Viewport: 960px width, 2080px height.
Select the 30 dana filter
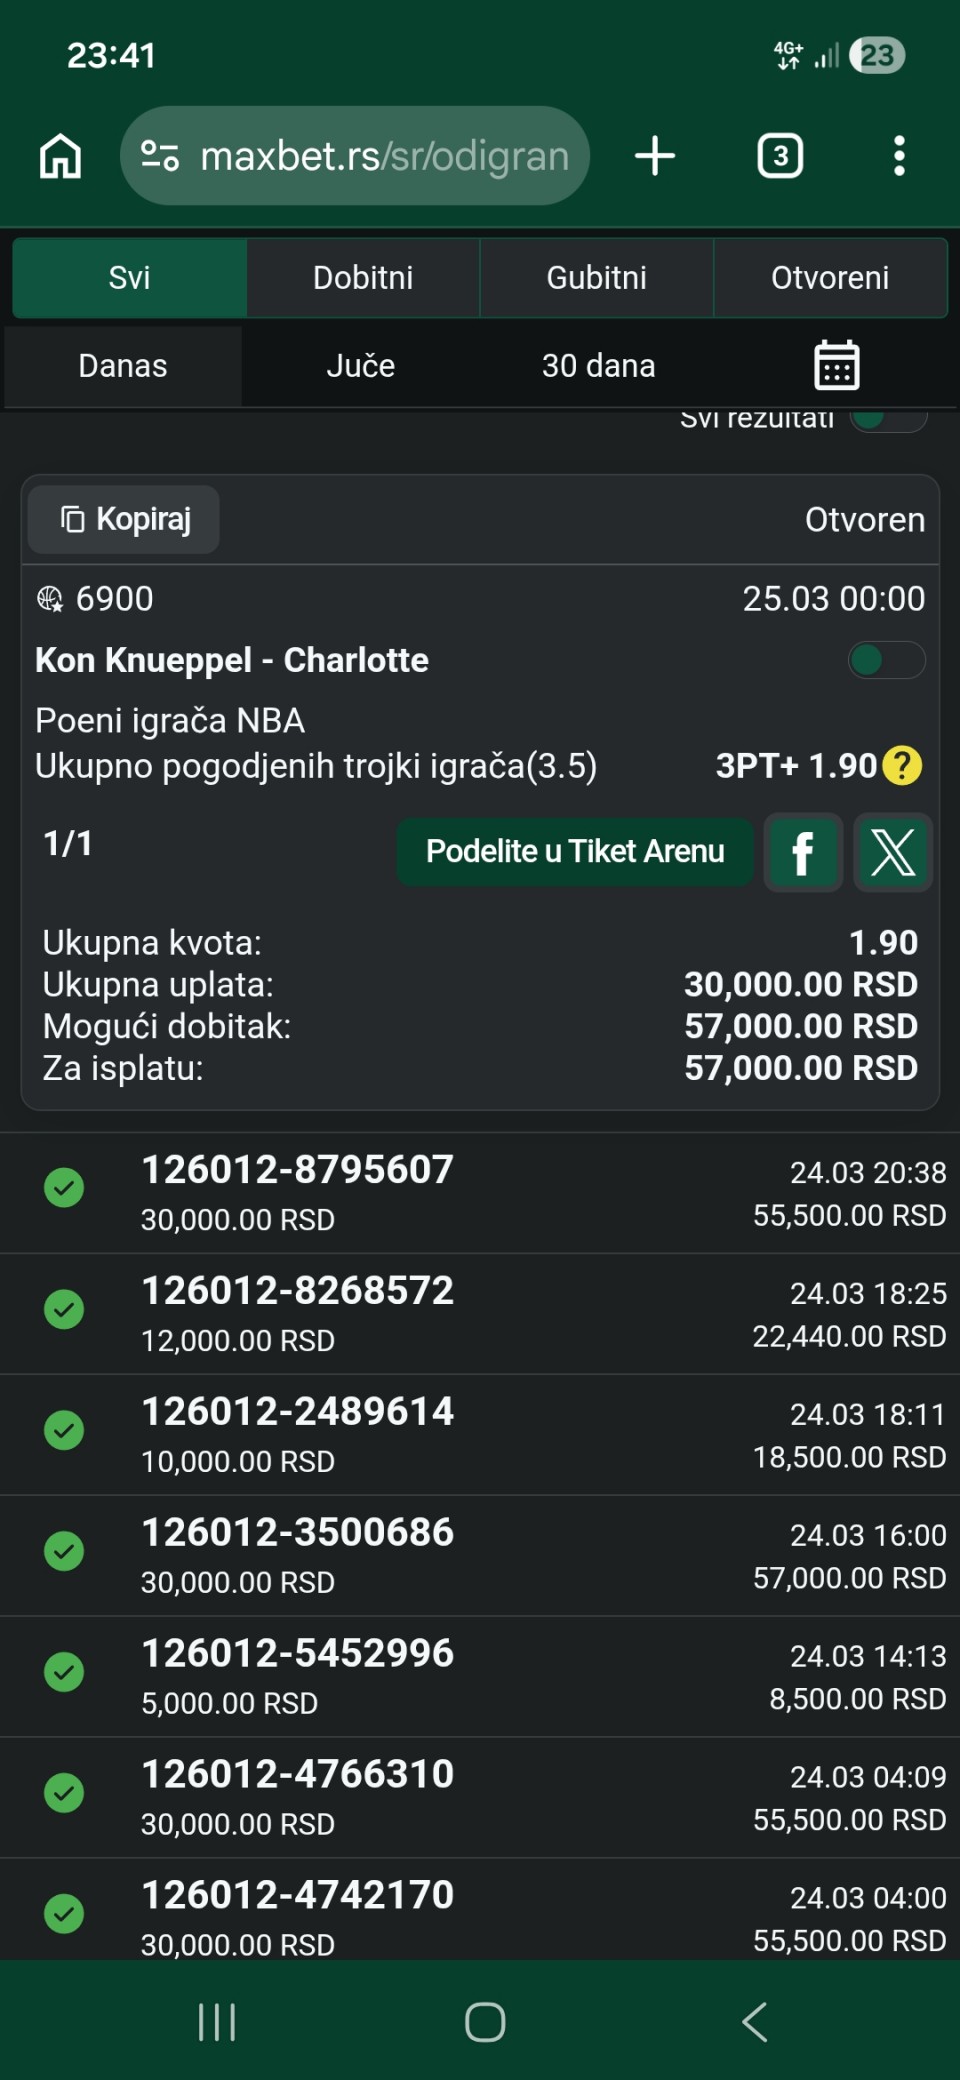598,366
